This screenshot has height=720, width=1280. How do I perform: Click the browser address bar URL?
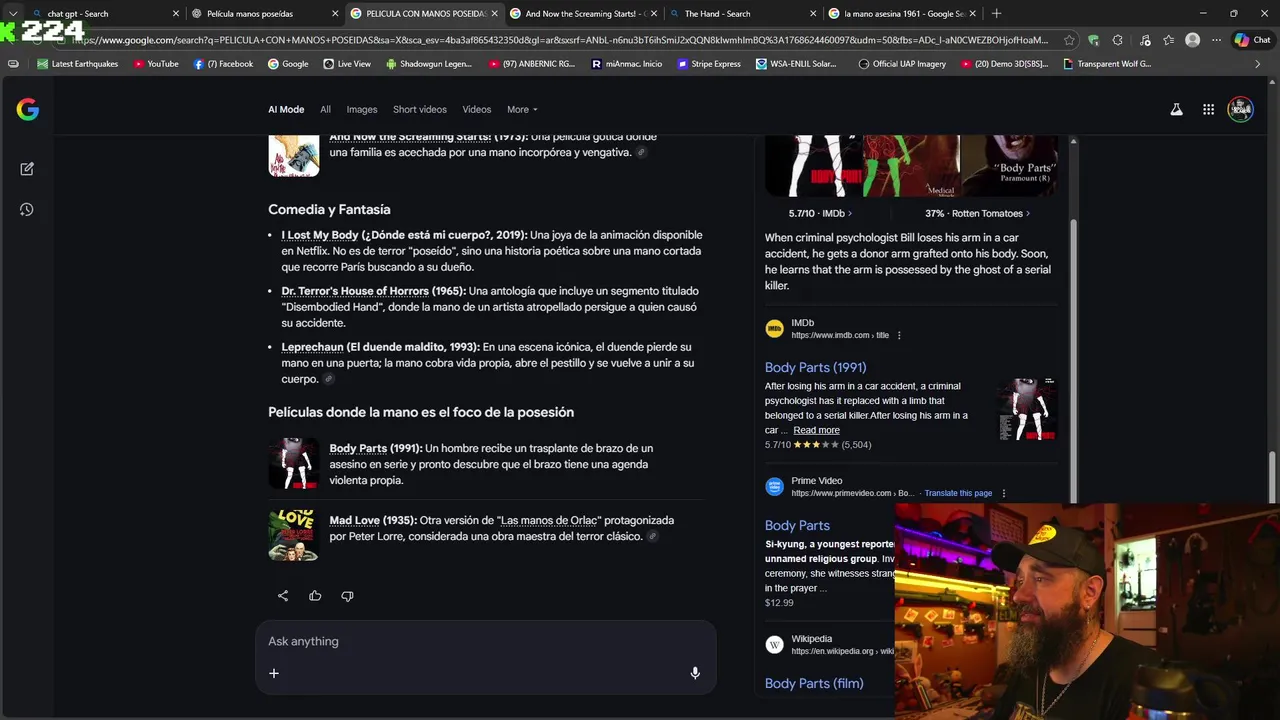(x=560, y=40)
